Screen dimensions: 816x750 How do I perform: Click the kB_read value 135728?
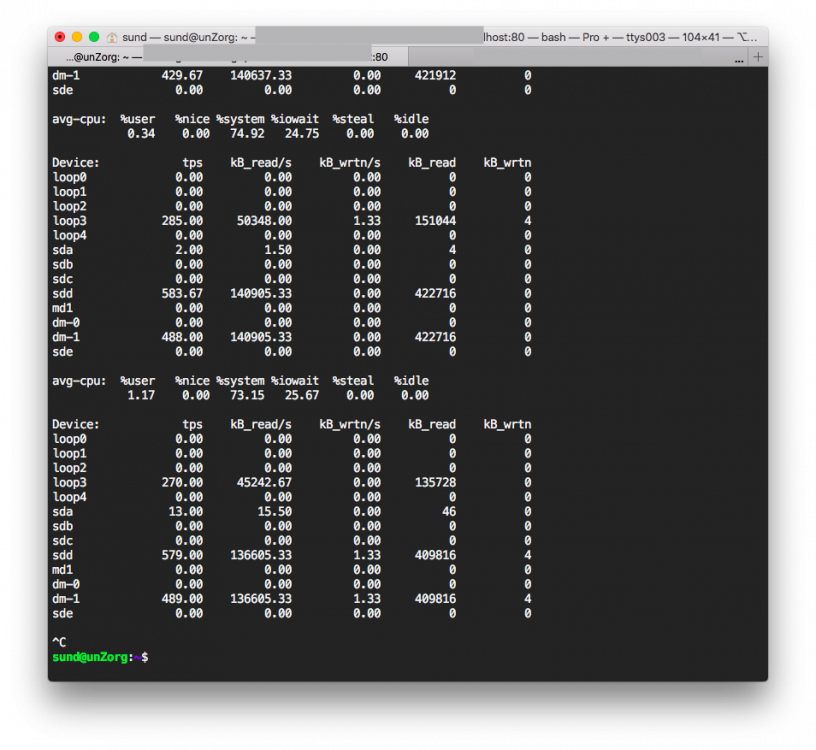(435, 482)
